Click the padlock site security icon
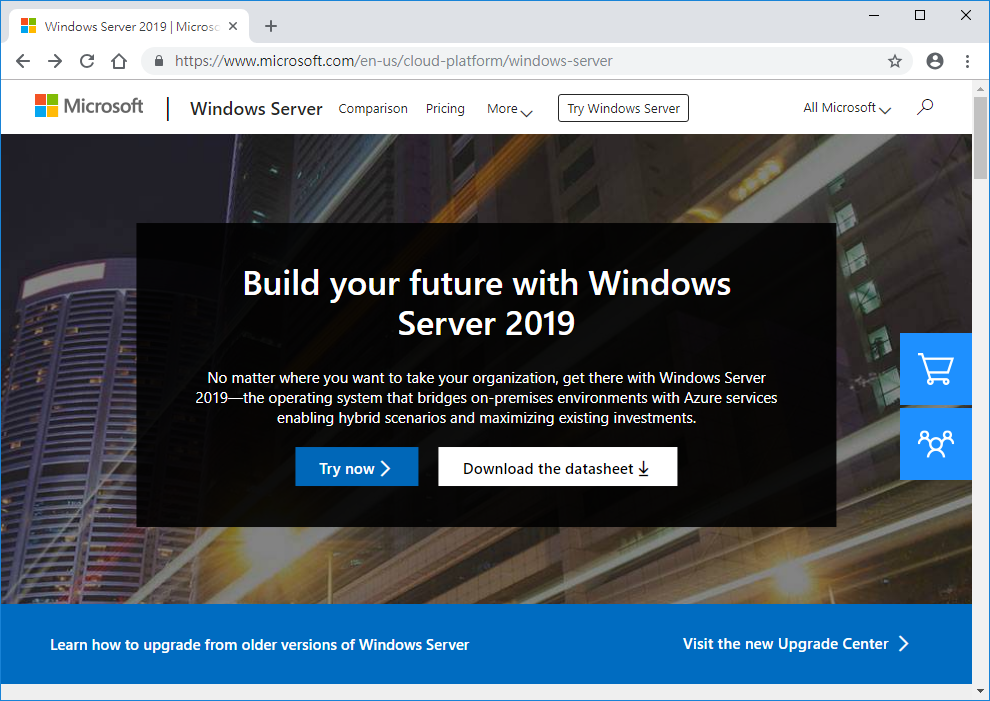The height and width of the screenshot is (701, 990). [159, 61]
